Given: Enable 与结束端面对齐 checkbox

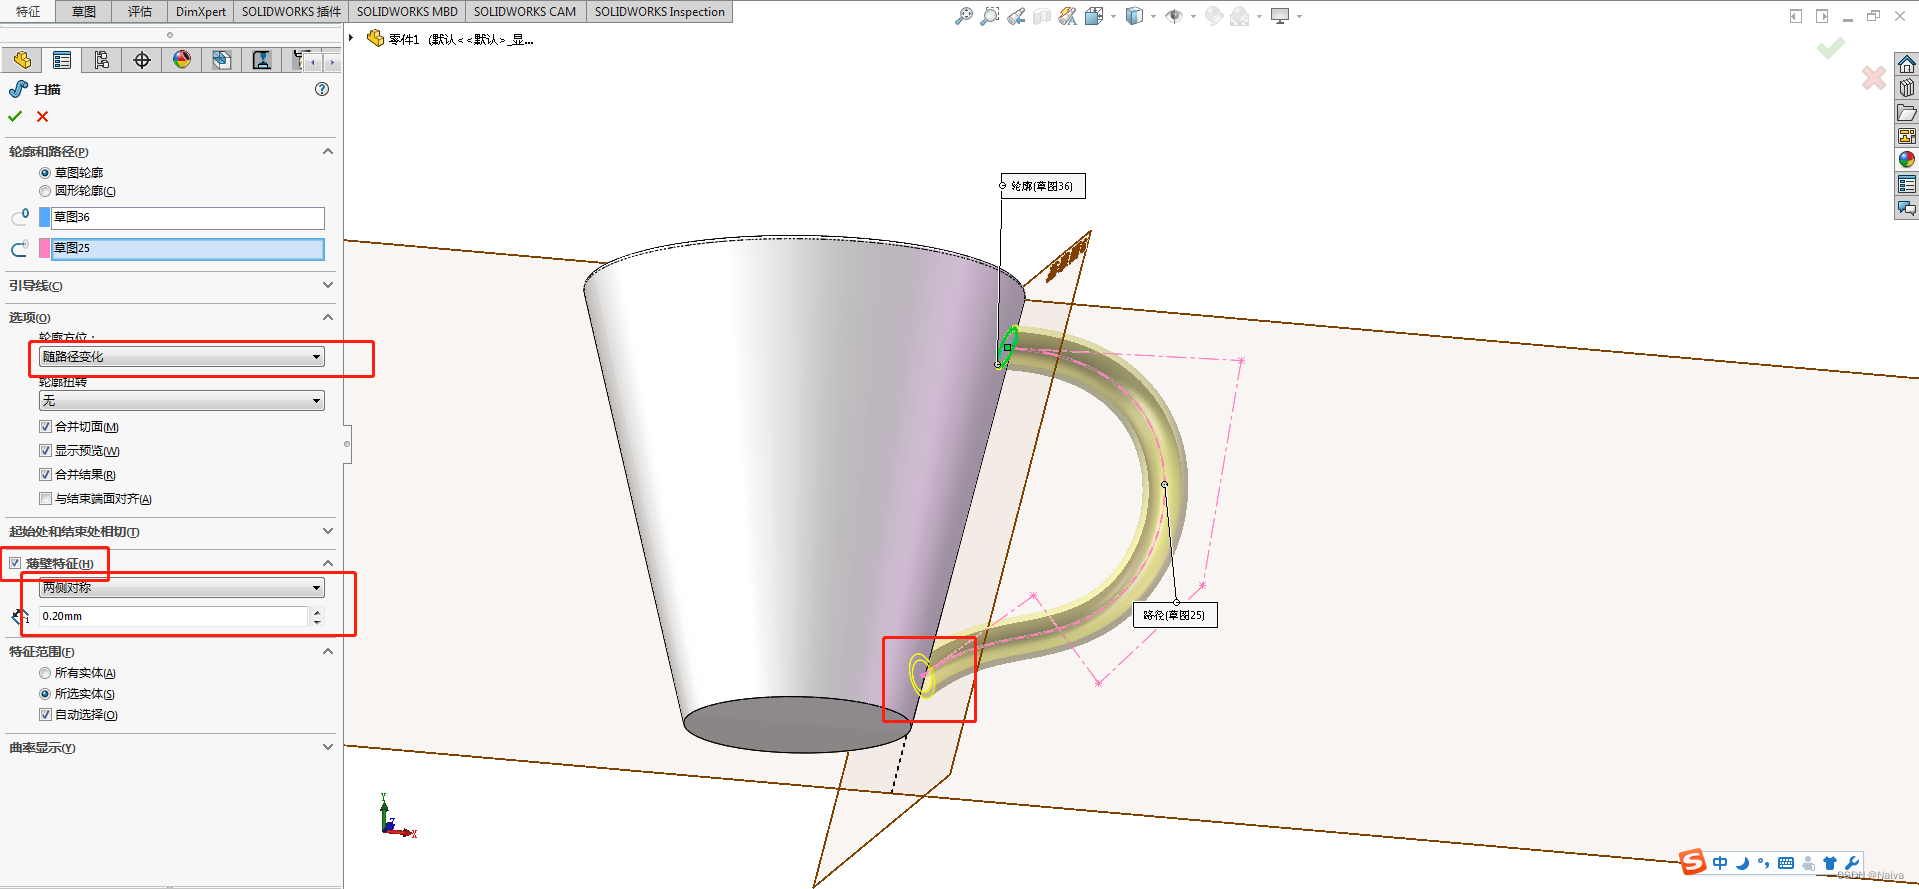Looking at the screenshot, I should [x=45, y=499].
